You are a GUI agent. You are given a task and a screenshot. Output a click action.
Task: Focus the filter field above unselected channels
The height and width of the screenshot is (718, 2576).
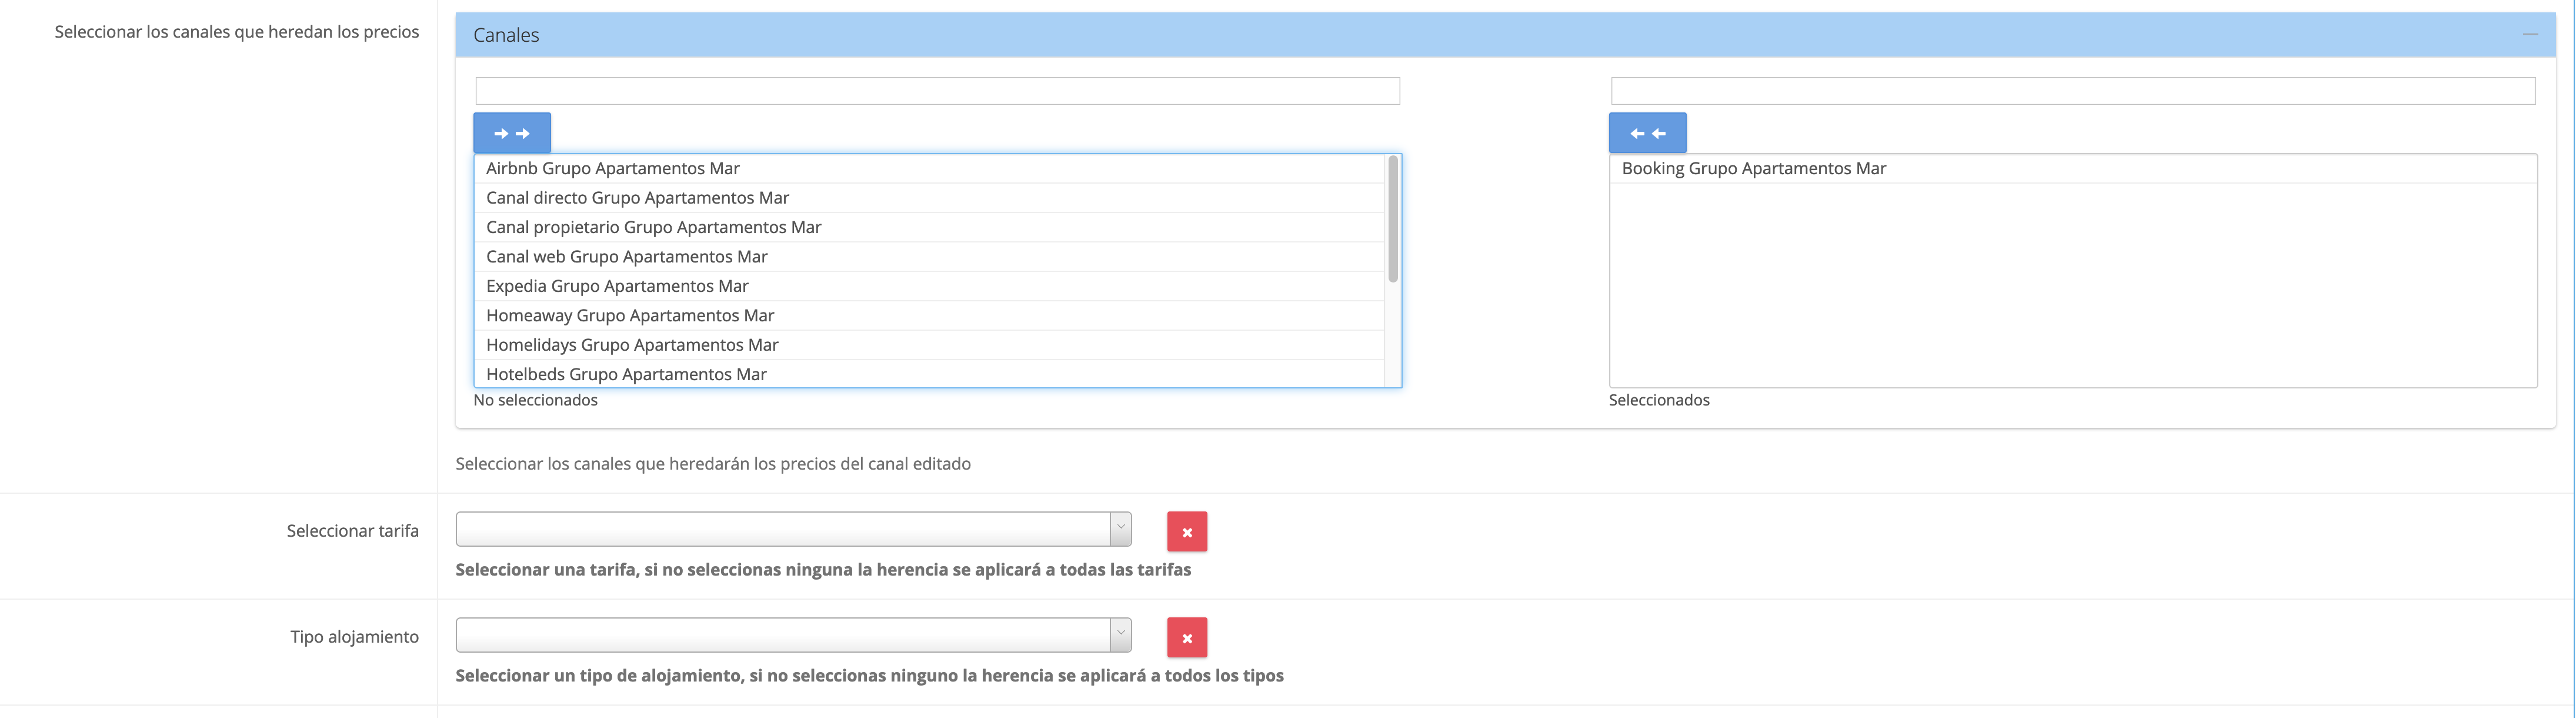click(x=937, y=91)
